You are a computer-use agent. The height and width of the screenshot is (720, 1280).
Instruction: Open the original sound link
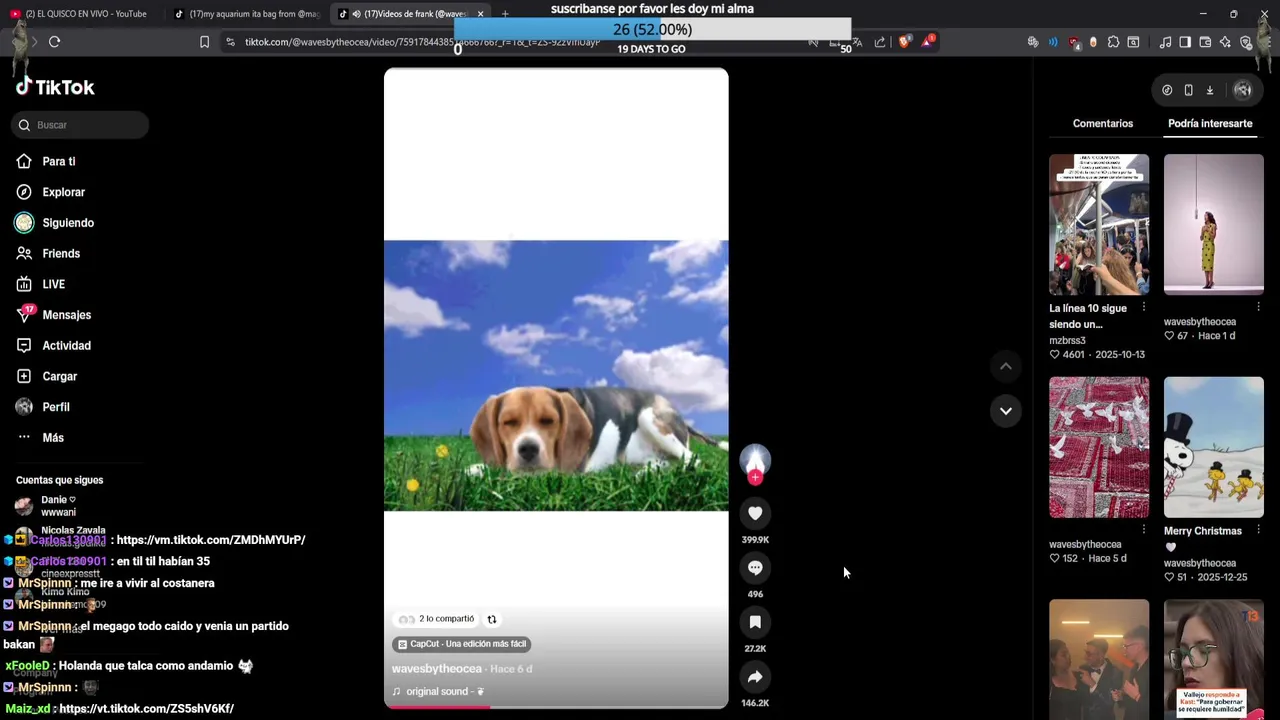click(438, 691)
